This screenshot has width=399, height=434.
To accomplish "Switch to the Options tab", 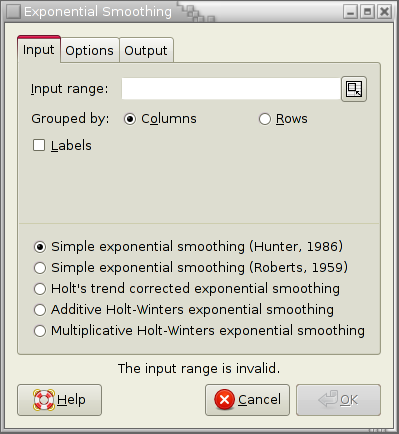I will (89, 51).
